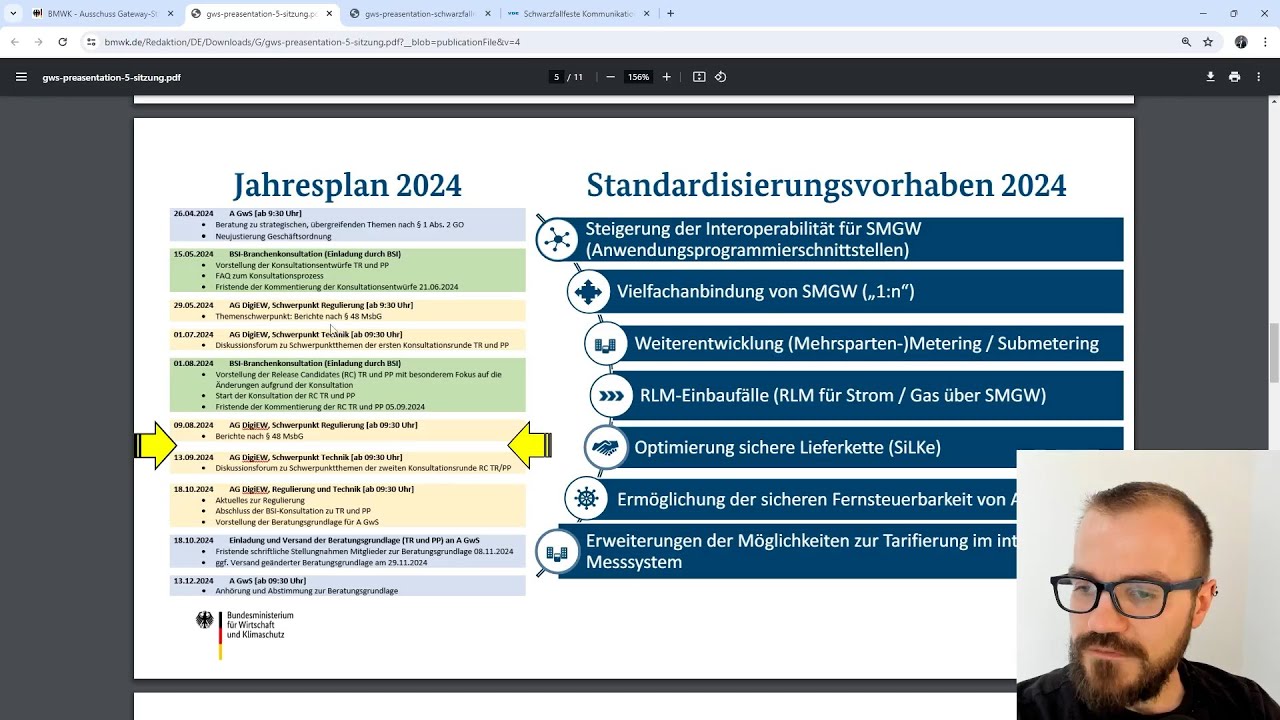Viewport: 1280px width, 720px height.
Task: Click the address bar URL
Action: click(x=312, y=42)
